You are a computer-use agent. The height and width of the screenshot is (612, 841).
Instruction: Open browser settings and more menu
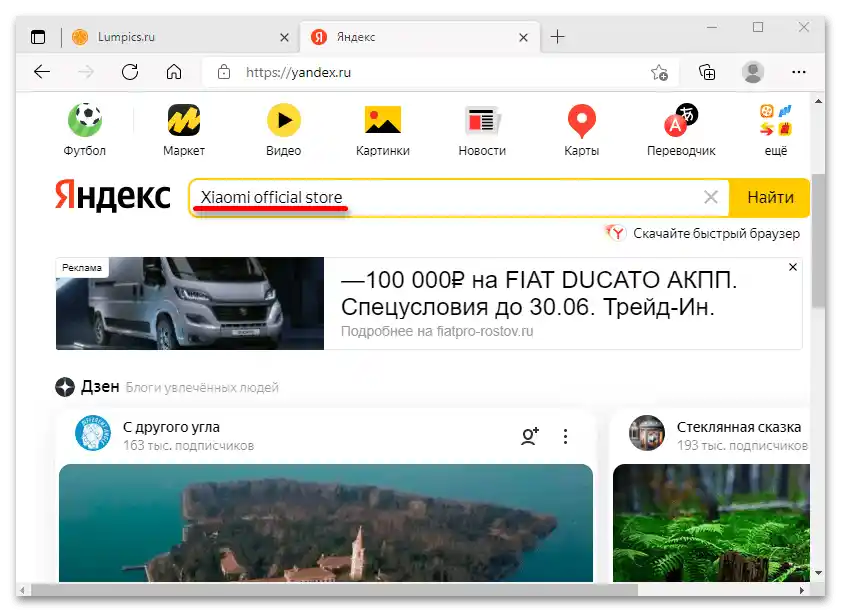799,72
